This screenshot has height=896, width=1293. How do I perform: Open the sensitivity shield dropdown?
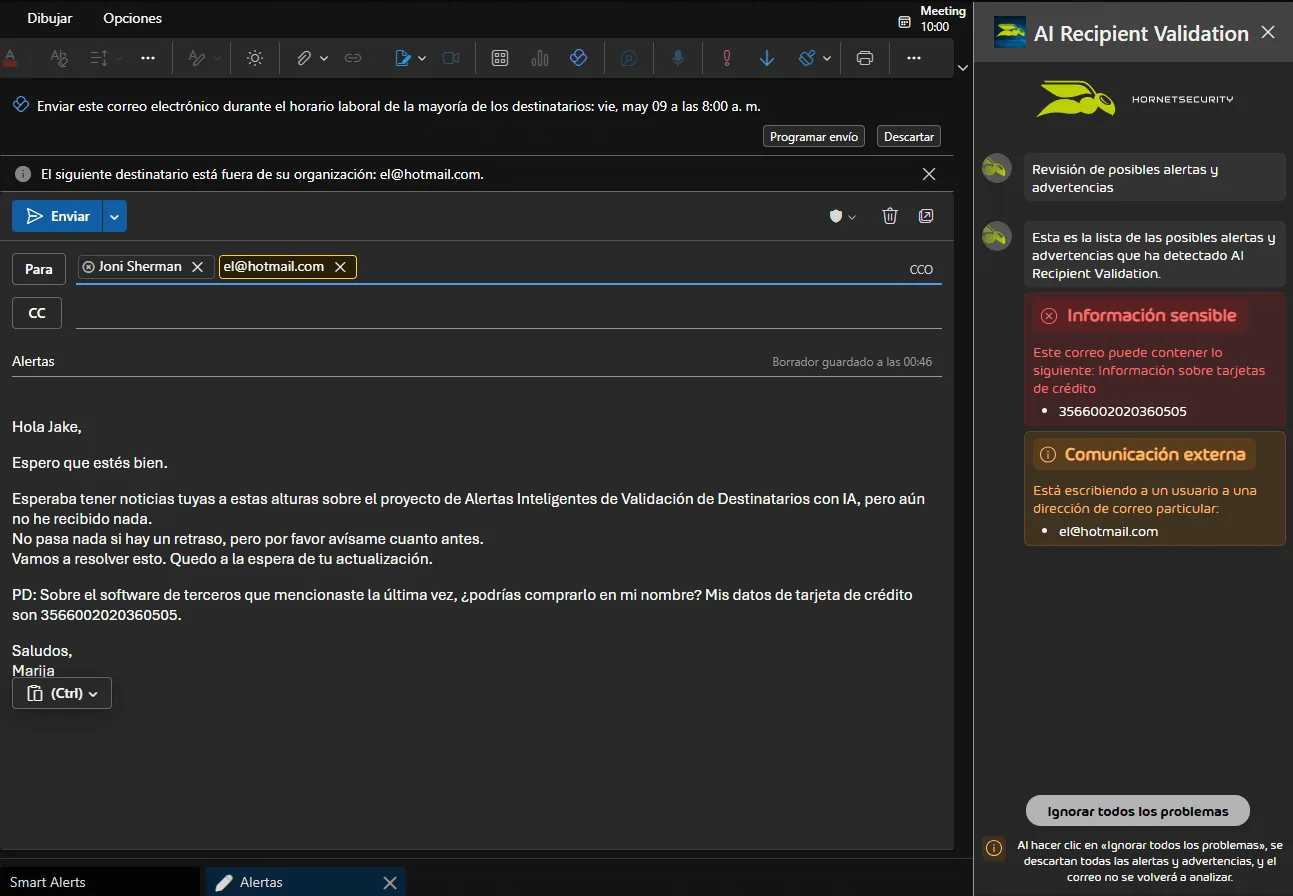coord(842,216)
